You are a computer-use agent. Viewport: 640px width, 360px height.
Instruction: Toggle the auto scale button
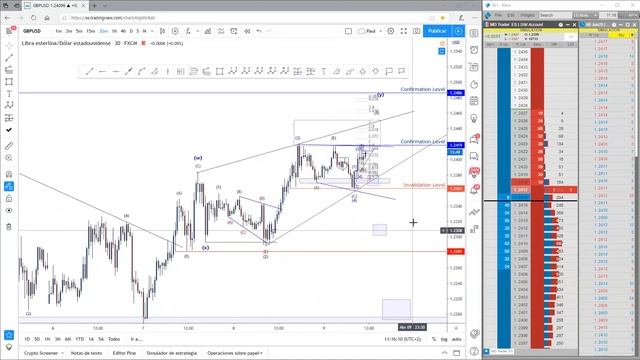tap(457, 339)
